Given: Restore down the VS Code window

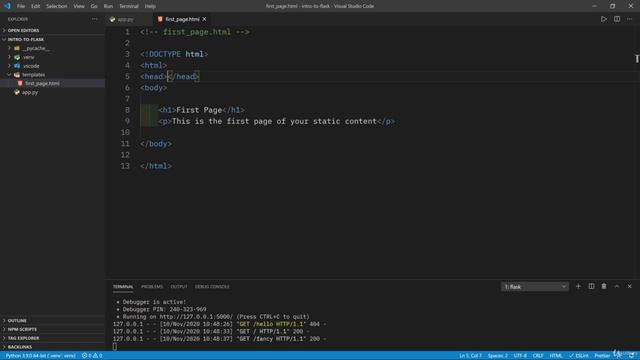Looking at the screenshot, I should pyautogui.click(x=612, y=6).
